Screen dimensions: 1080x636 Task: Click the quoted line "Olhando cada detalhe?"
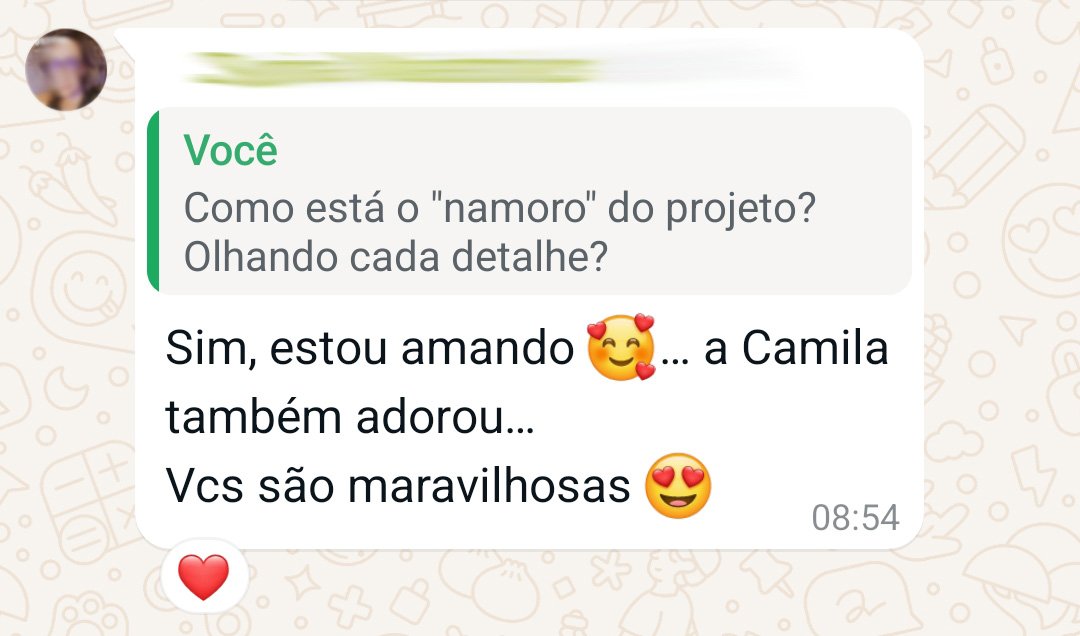[396, 257]
